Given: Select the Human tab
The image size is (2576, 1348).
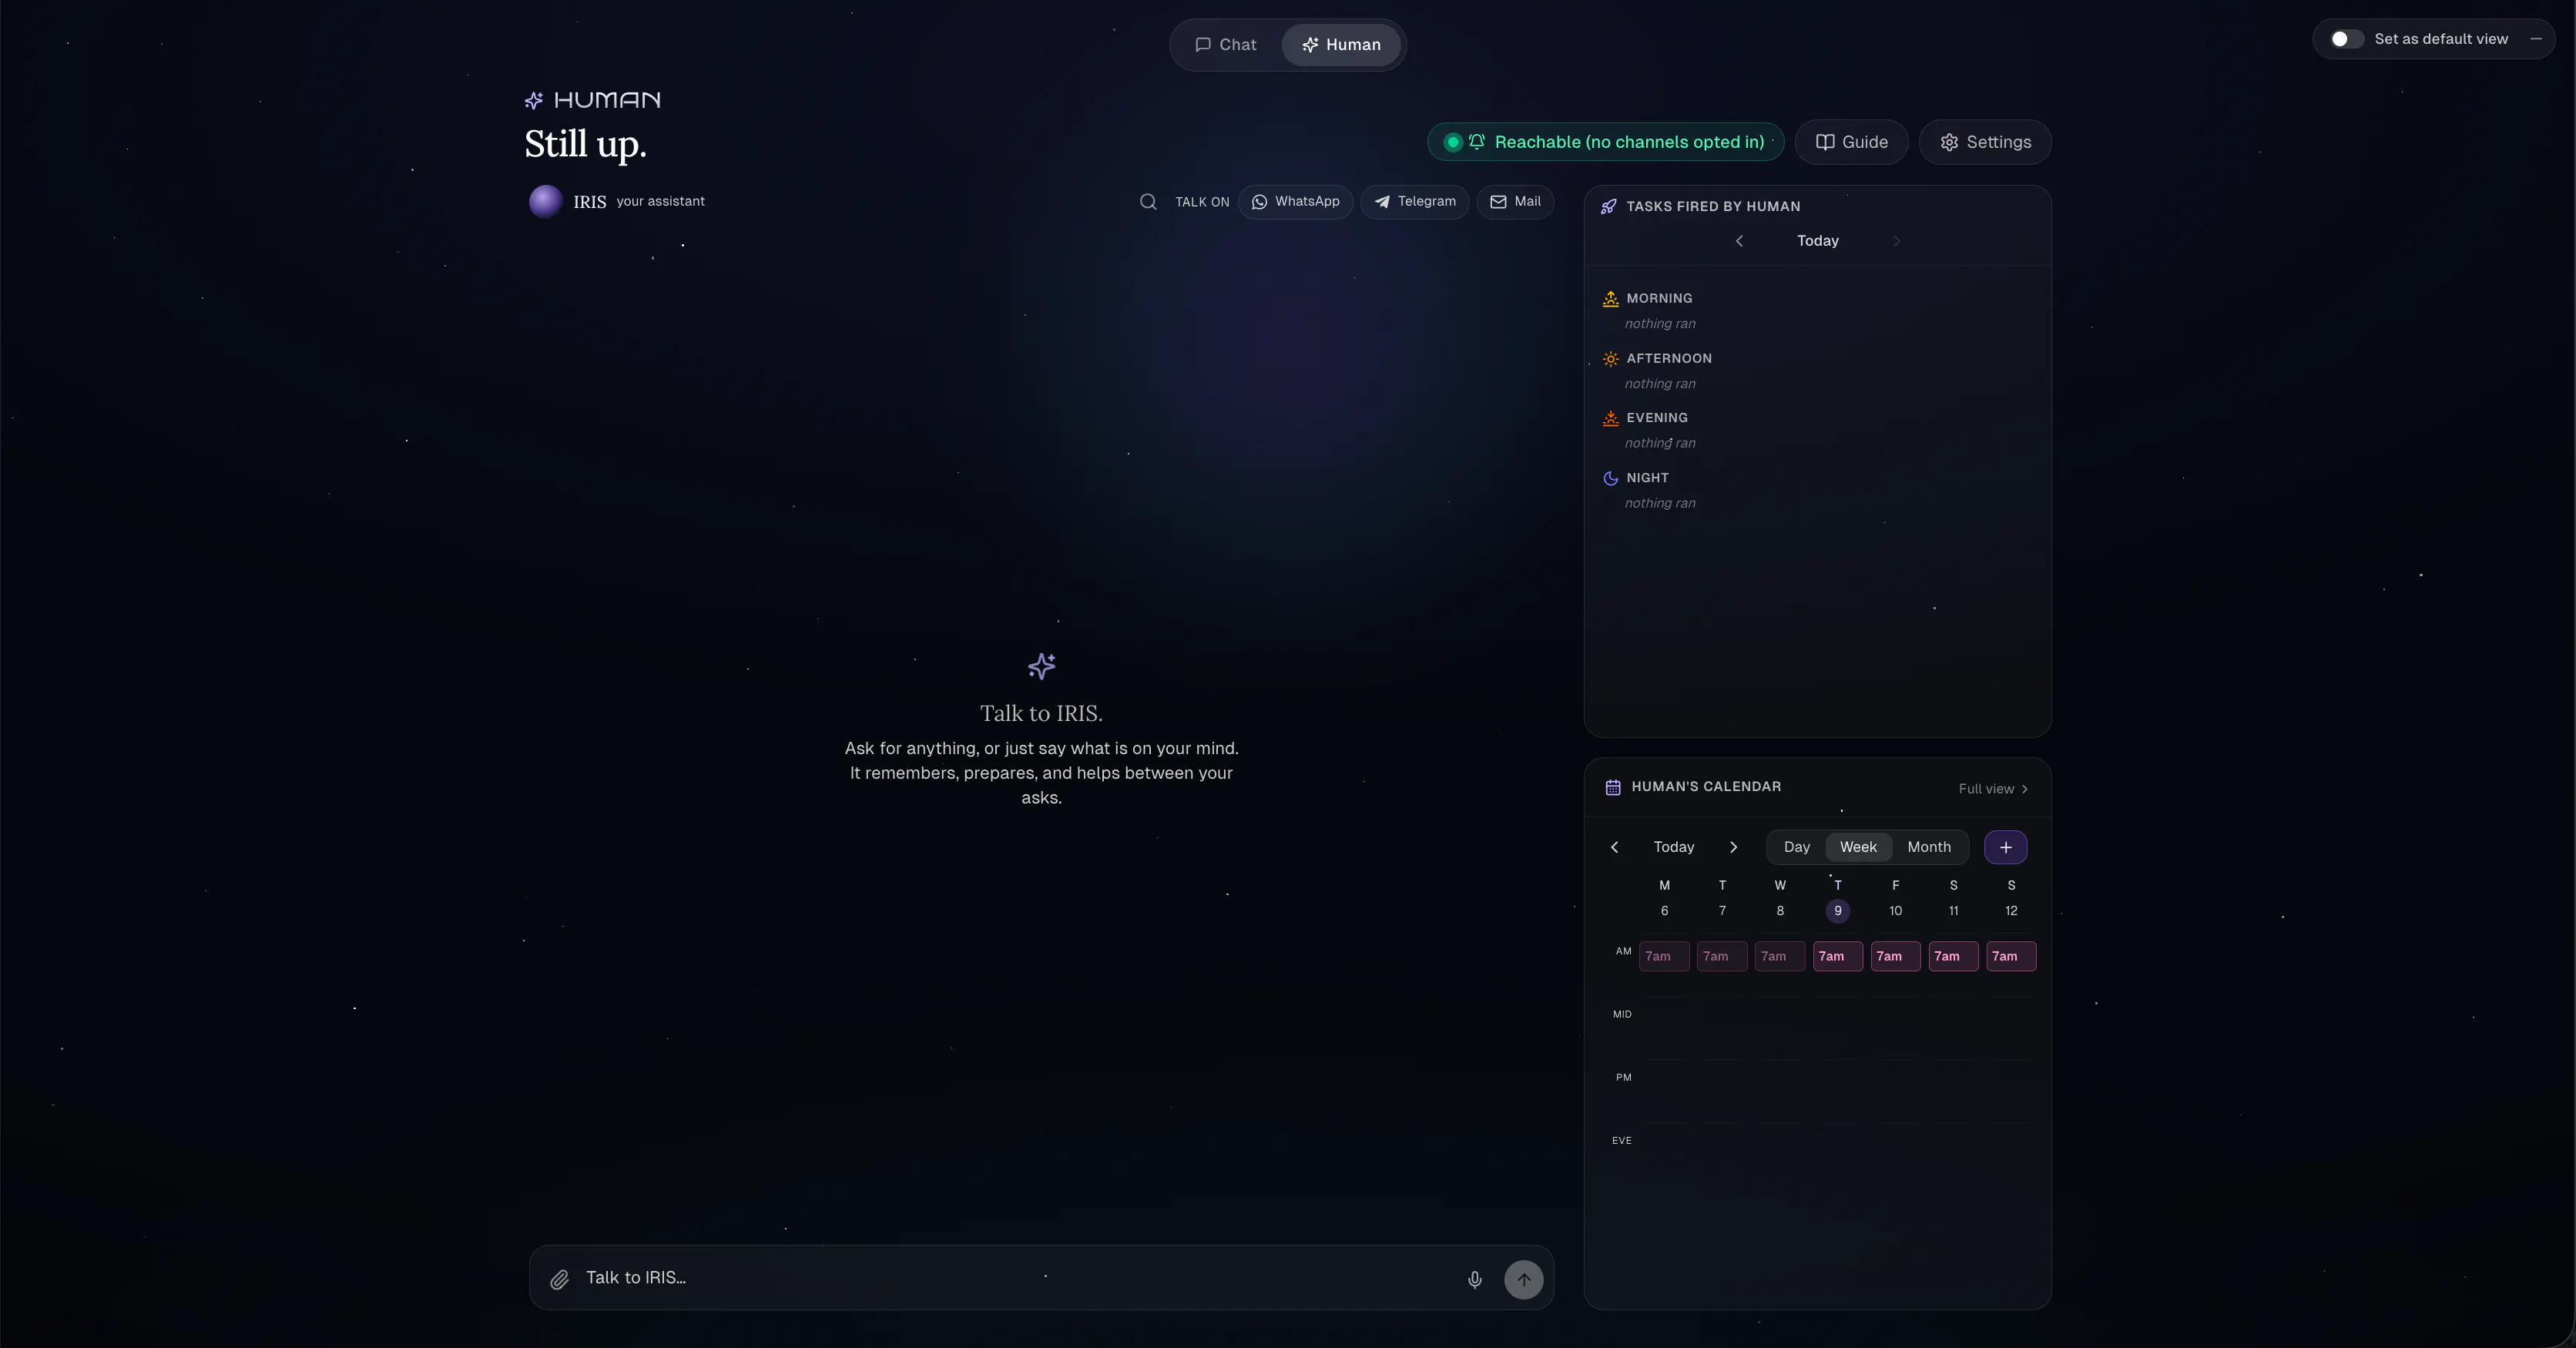Looking at the screenshot, I should [1341, 45].
